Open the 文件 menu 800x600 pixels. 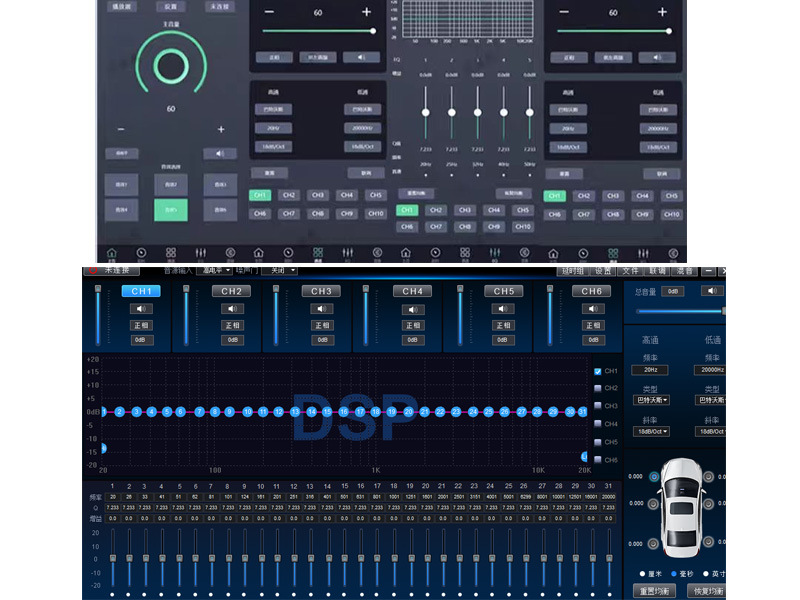pos(630,271)
